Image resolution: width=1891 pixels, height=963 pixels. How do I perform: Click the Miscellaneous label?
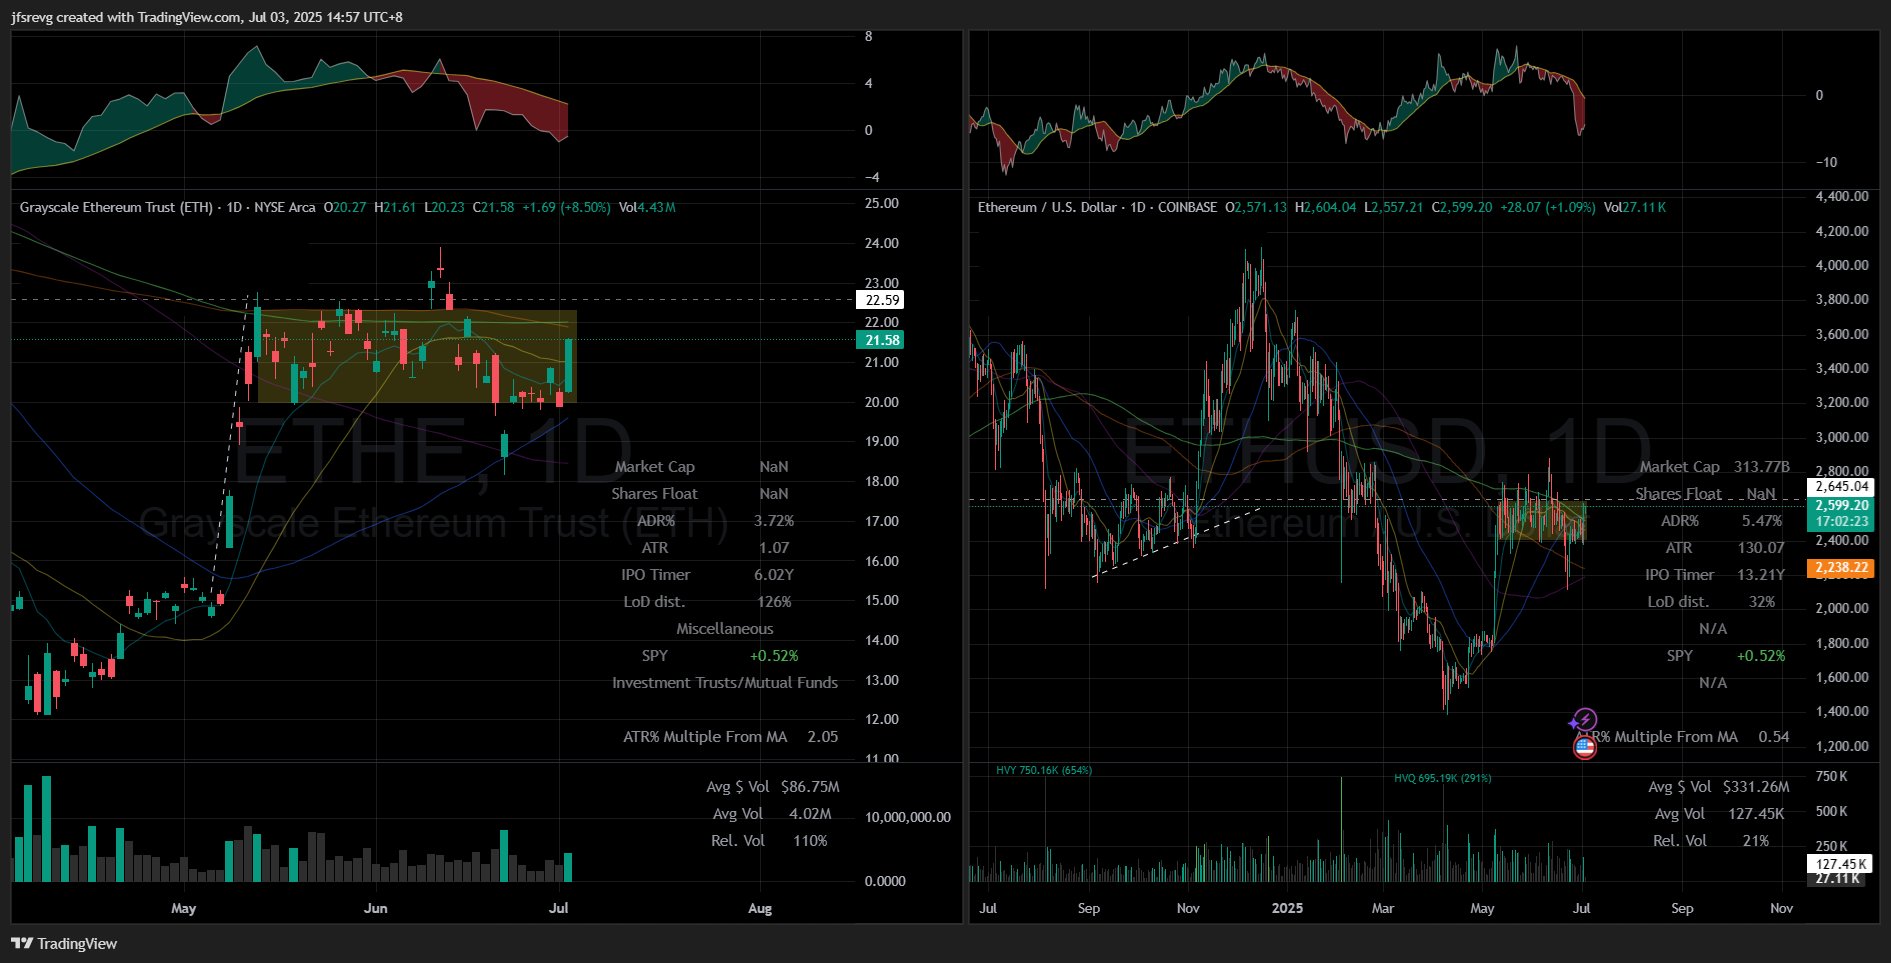pos(725,629)
